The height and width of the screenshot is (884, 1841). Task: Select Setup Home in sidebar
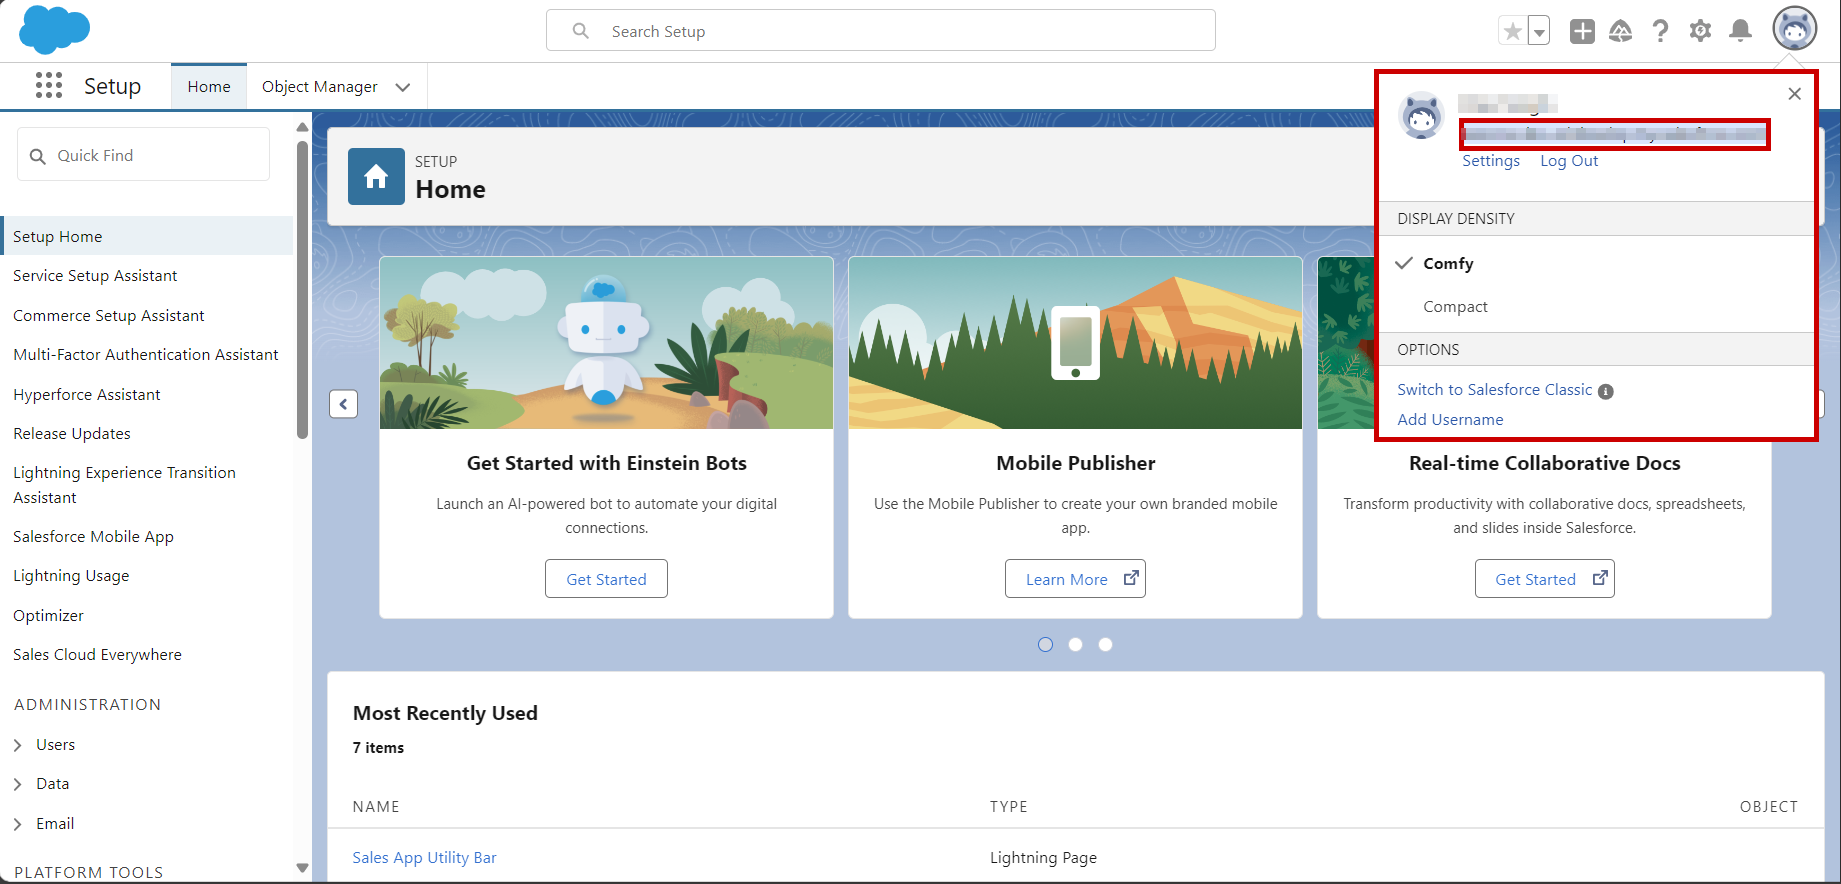pos(148,236)
